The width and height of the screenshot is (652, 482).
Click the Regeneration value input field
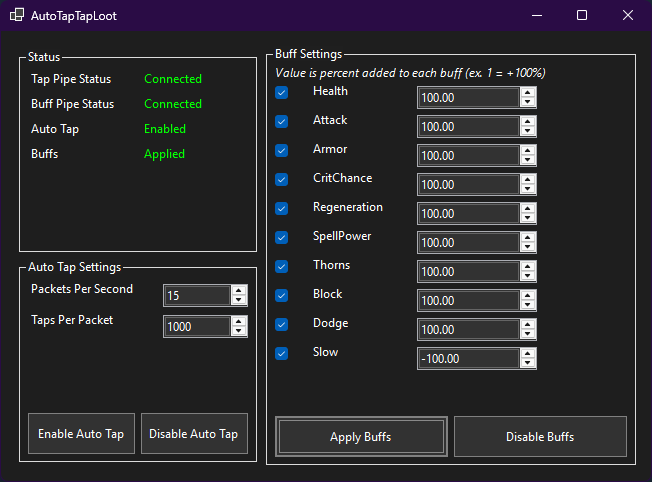(469, 214)
